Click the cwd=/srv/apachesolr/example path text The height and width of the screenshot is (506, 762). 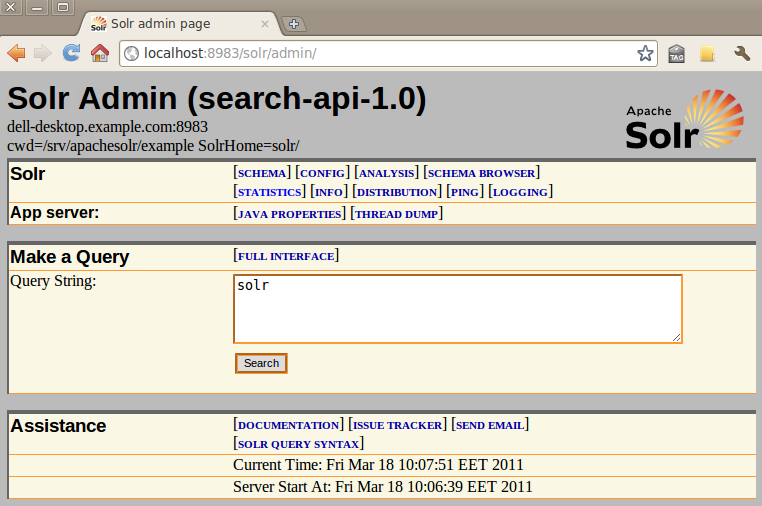(x=100, y=146)
